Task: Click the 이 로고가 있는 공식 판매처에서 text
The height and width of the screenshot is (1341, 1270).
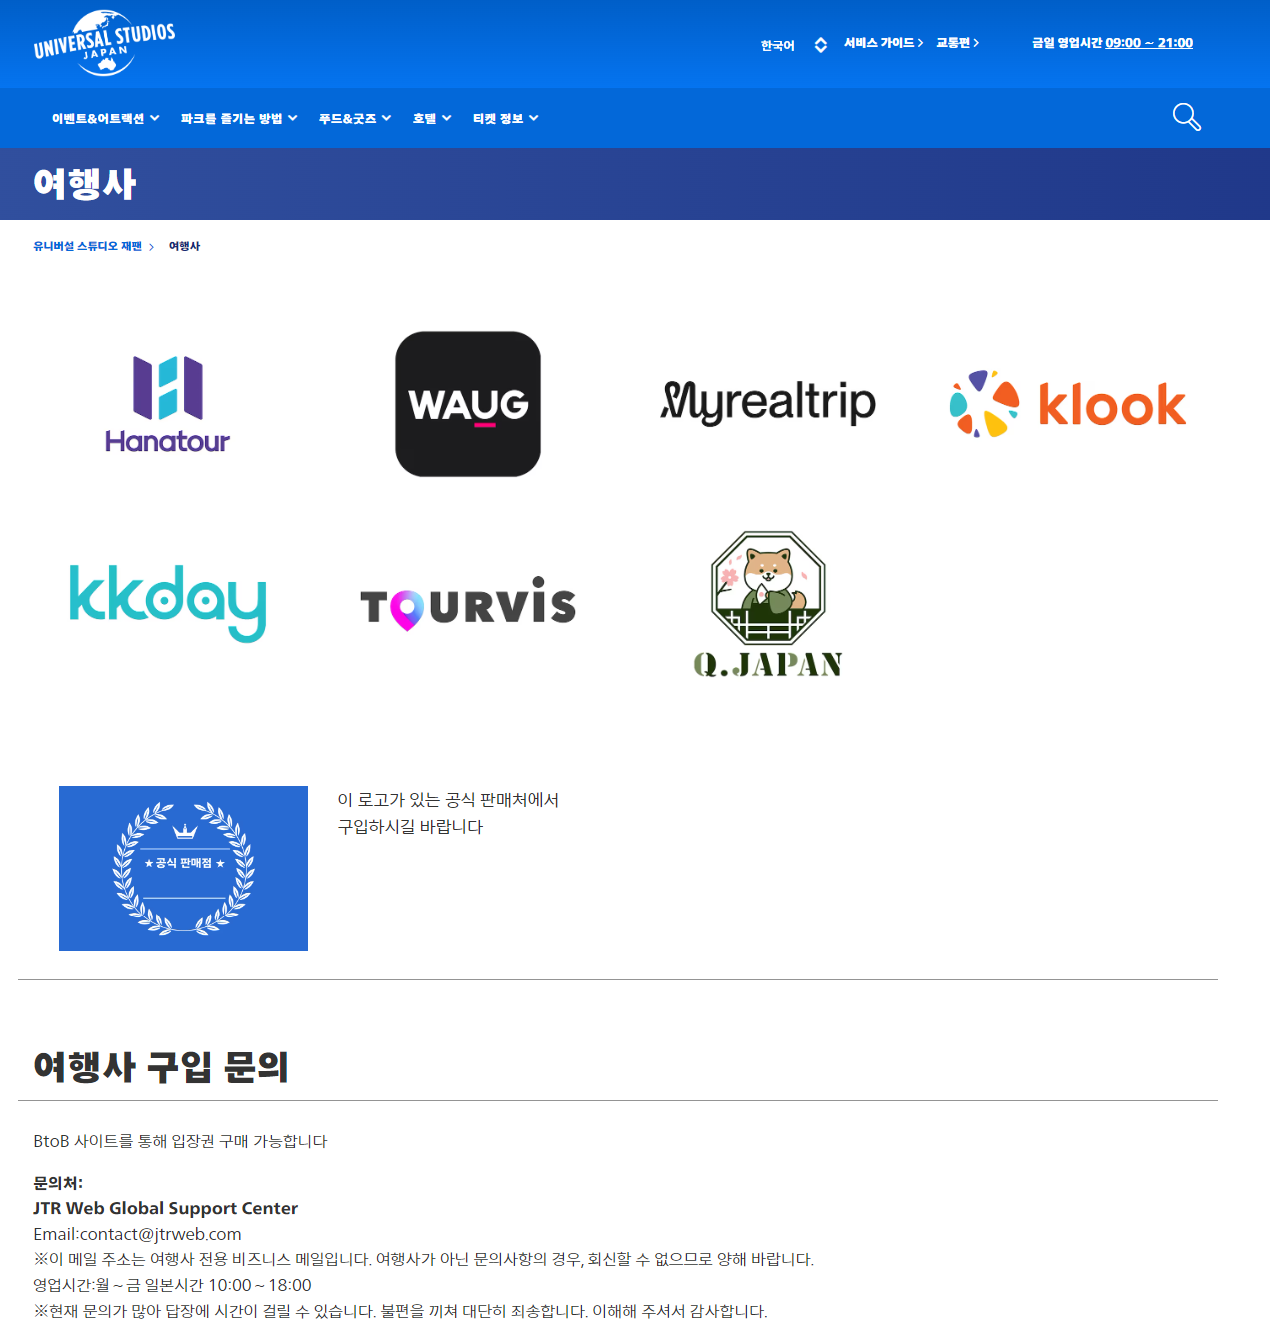Action: (x=448, y=800)
